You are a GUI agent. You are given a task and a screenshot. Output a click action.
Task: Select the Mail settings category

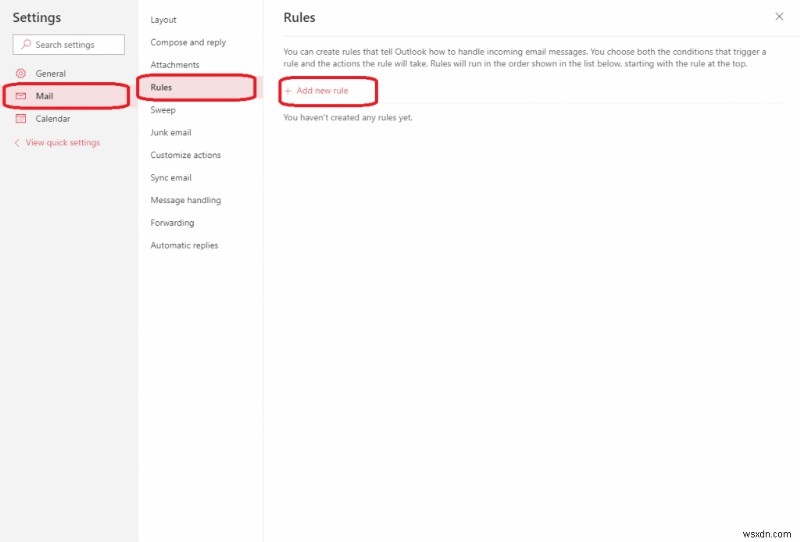tap(69, 96)
